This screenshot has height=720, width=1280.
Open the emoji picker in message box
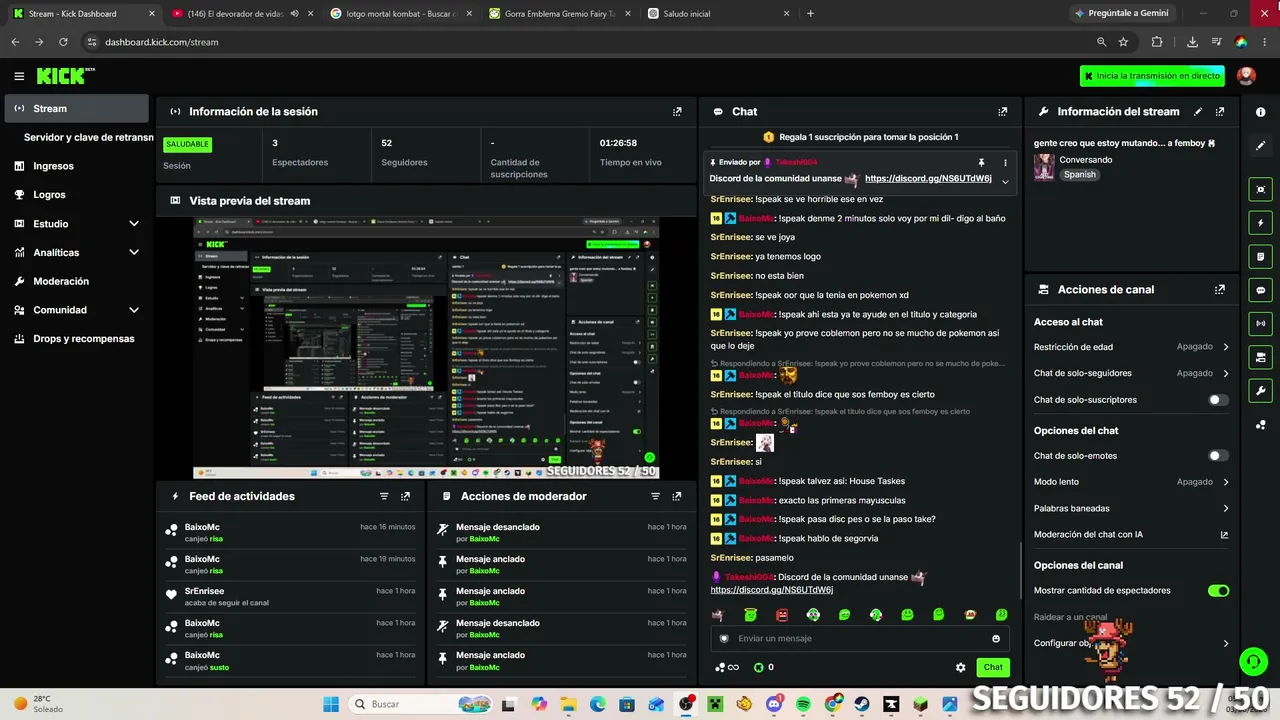click(996, 639)
